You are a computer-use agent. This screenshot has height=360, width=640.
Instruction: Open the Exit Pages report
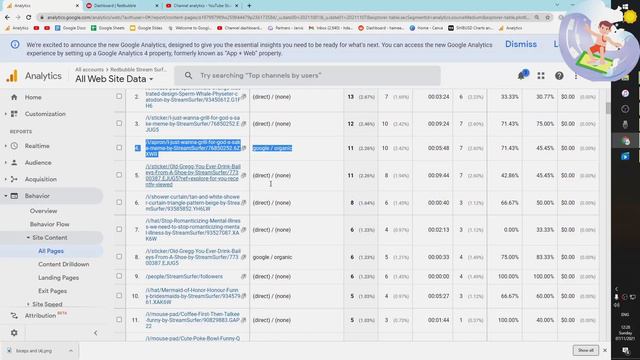tap(52, 291)
